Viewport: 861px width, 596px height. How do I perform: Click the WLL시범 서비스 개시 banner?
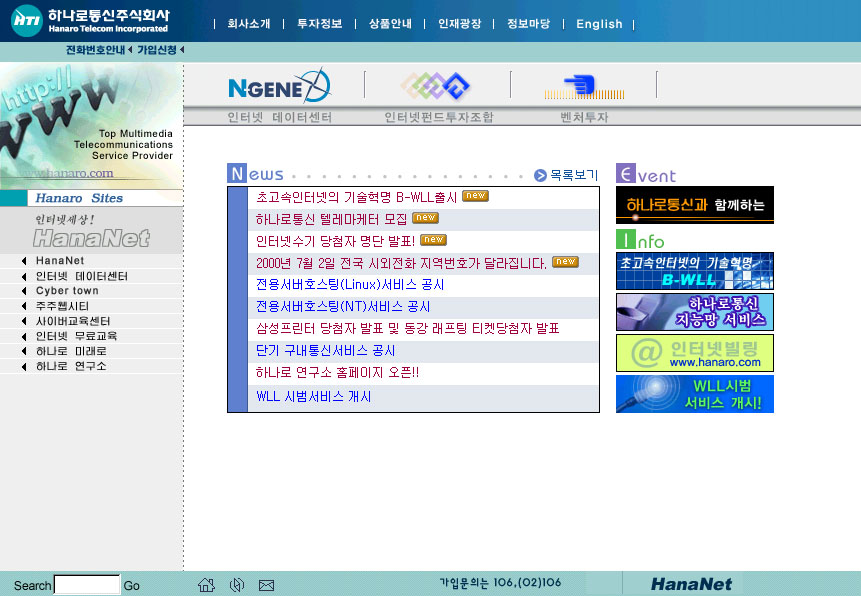(x=695, y=394)
